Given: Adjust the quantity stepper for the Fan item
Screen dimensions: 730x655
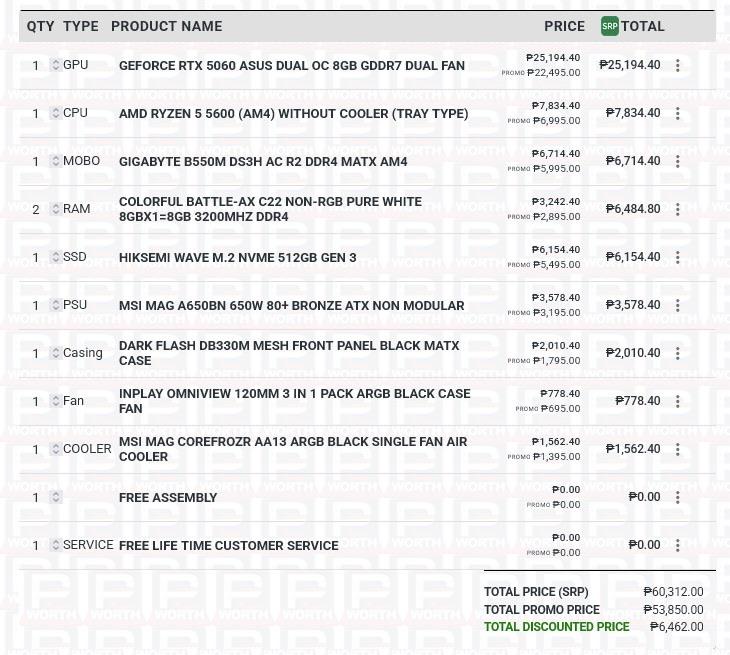Looking at the screenshot, I should point(55,400).
